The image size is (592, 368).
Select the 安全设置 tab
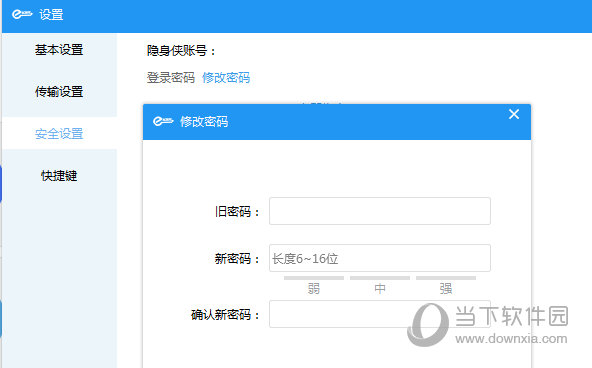click(x=59, y=134)
